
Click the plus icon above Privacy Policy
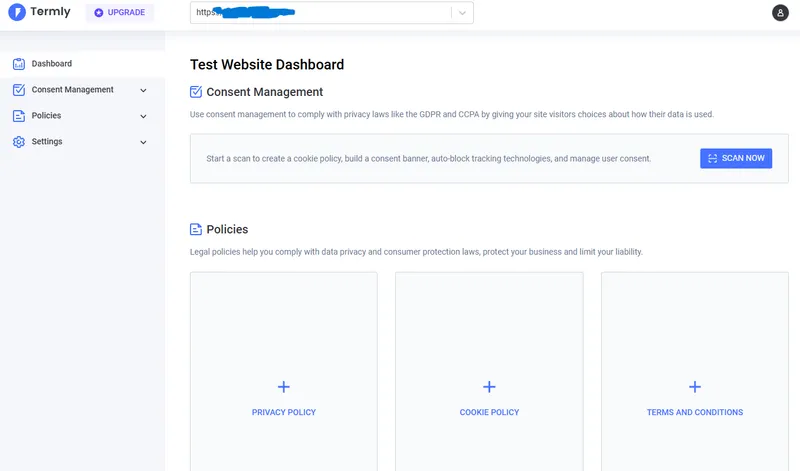[x=284, y=387]
